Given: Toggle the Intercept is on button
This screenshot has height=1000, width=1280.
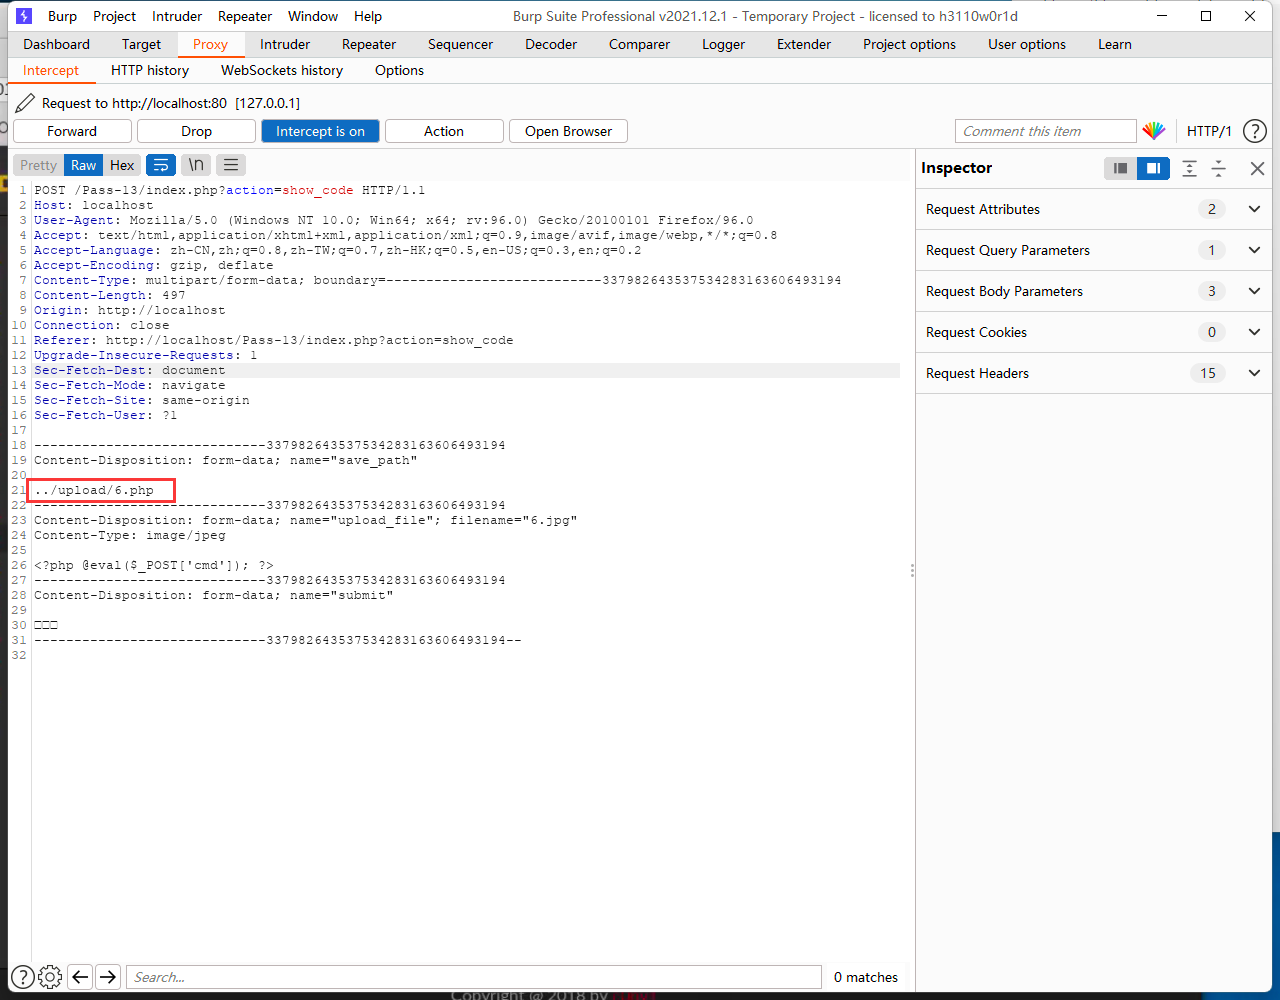Looking at the screenshot, I should pyautogui.click(x=320, y=131).
